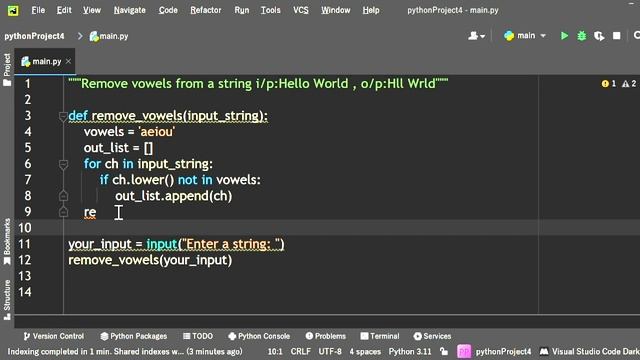Open the Edit menu
Screen dimensions: 640x360
[64, 10]
